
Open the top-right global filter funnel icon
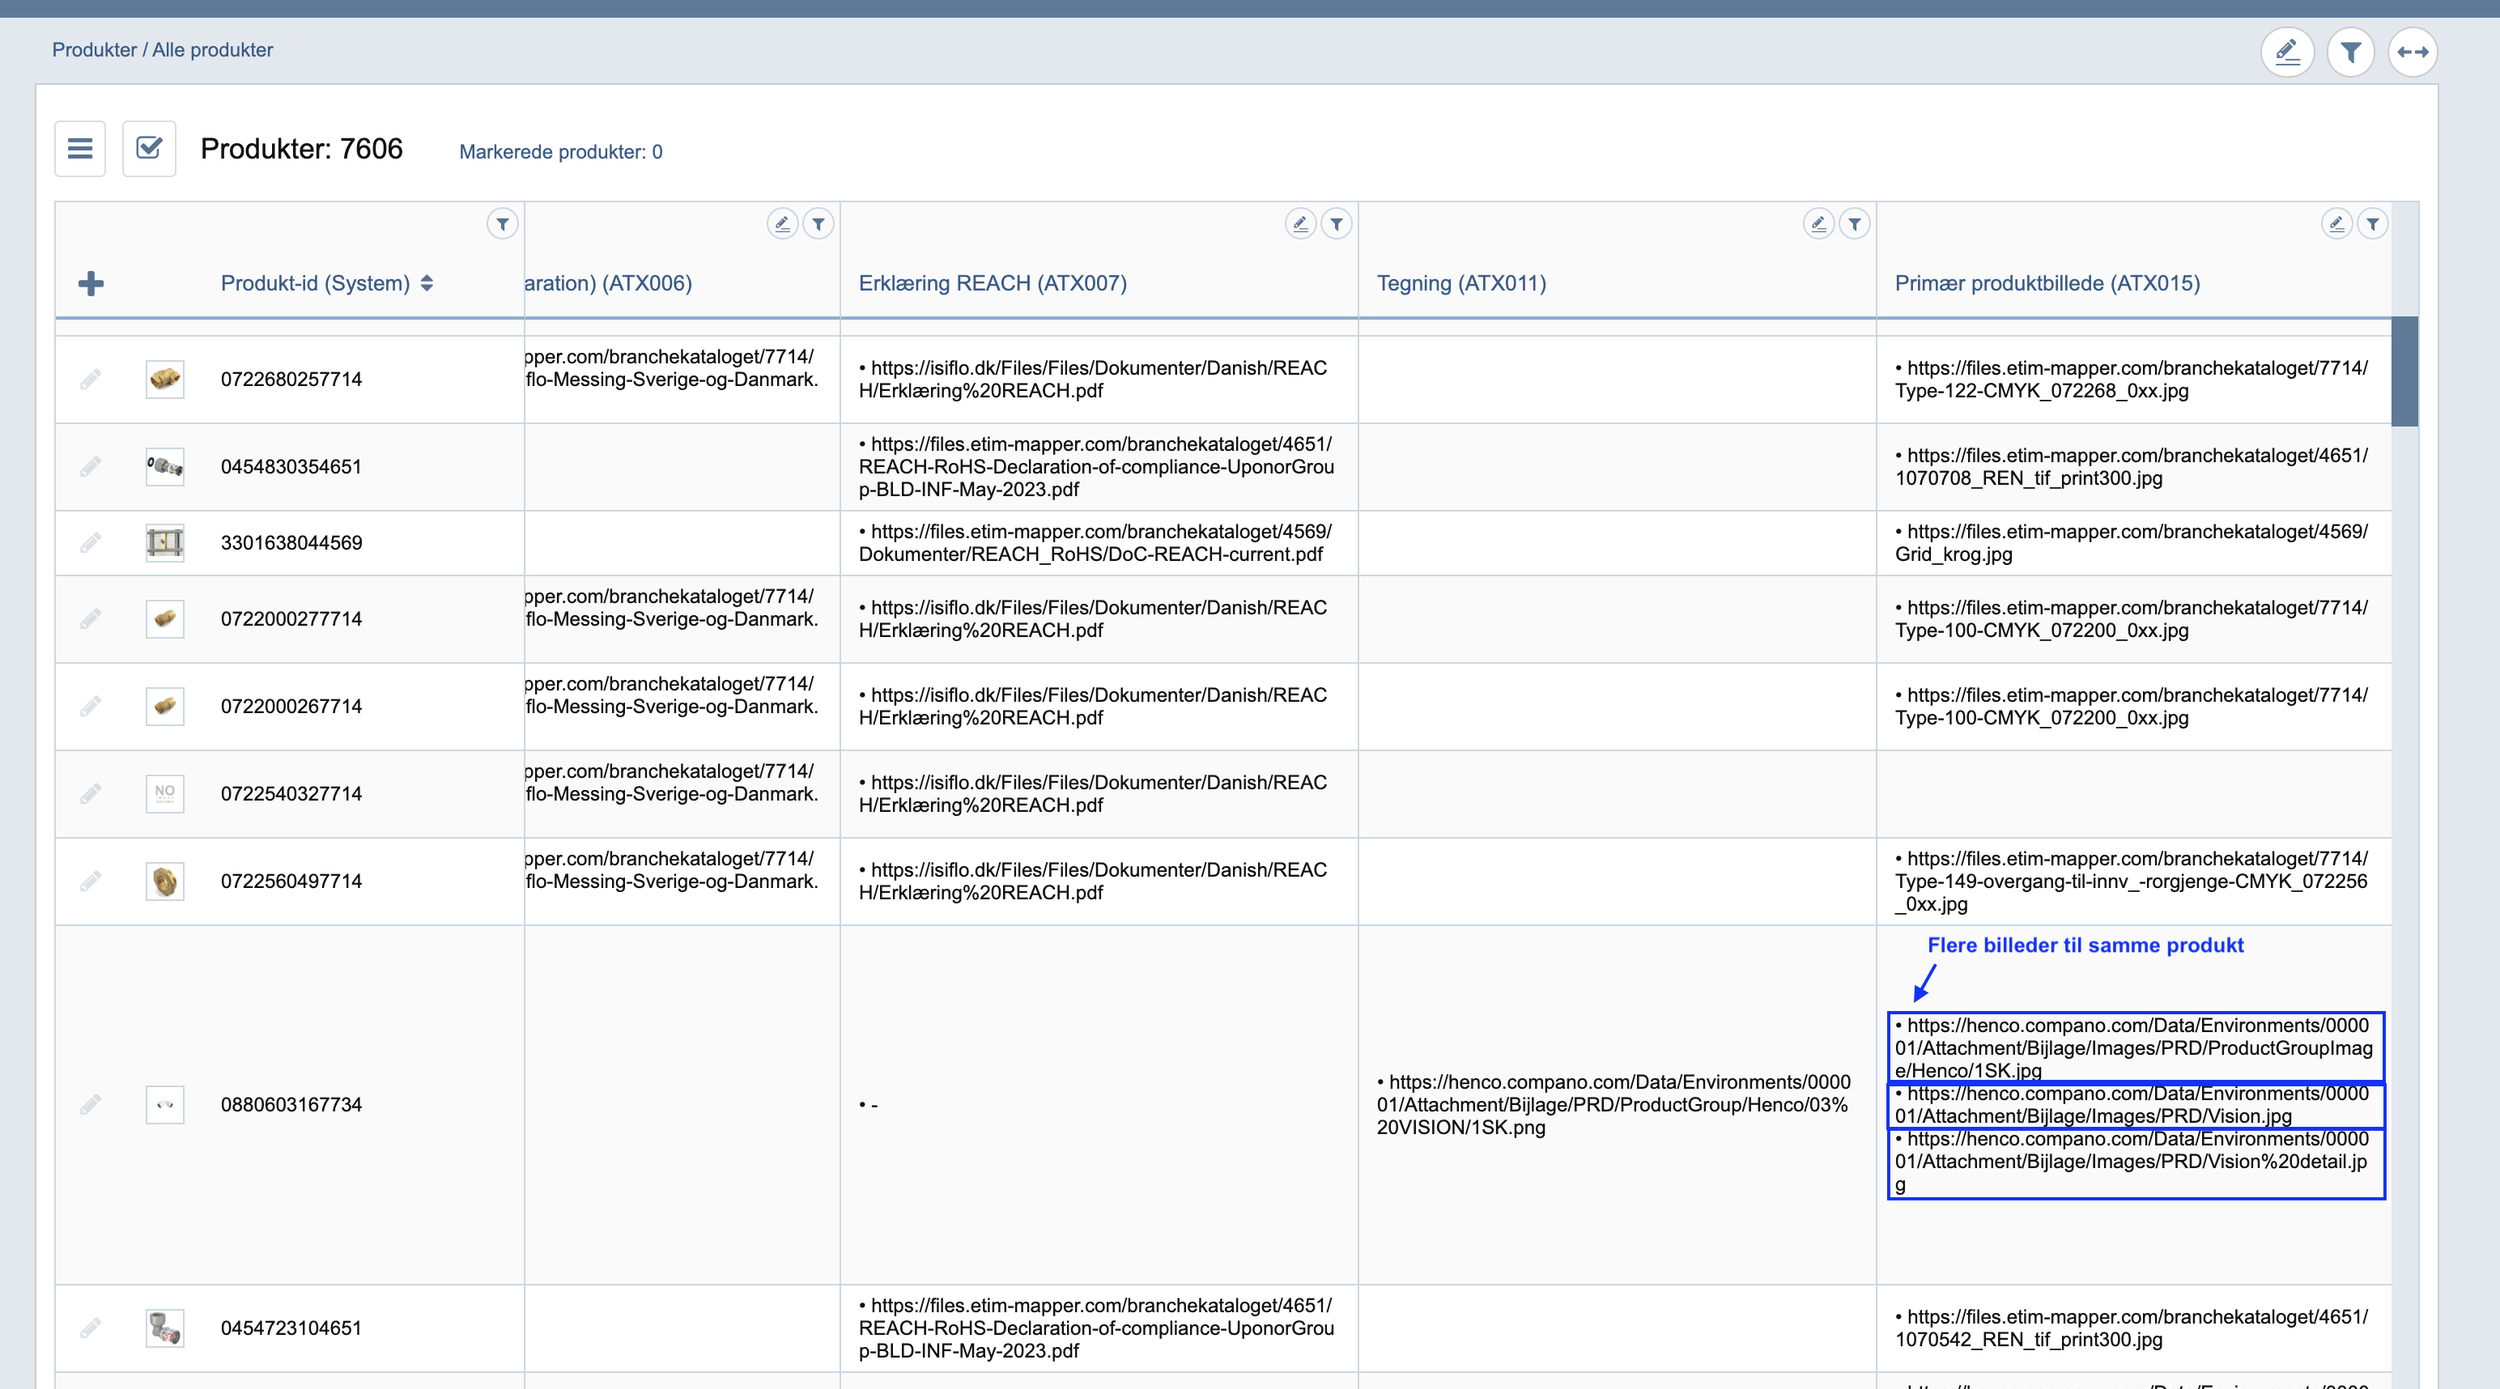tap(2350, 52)
